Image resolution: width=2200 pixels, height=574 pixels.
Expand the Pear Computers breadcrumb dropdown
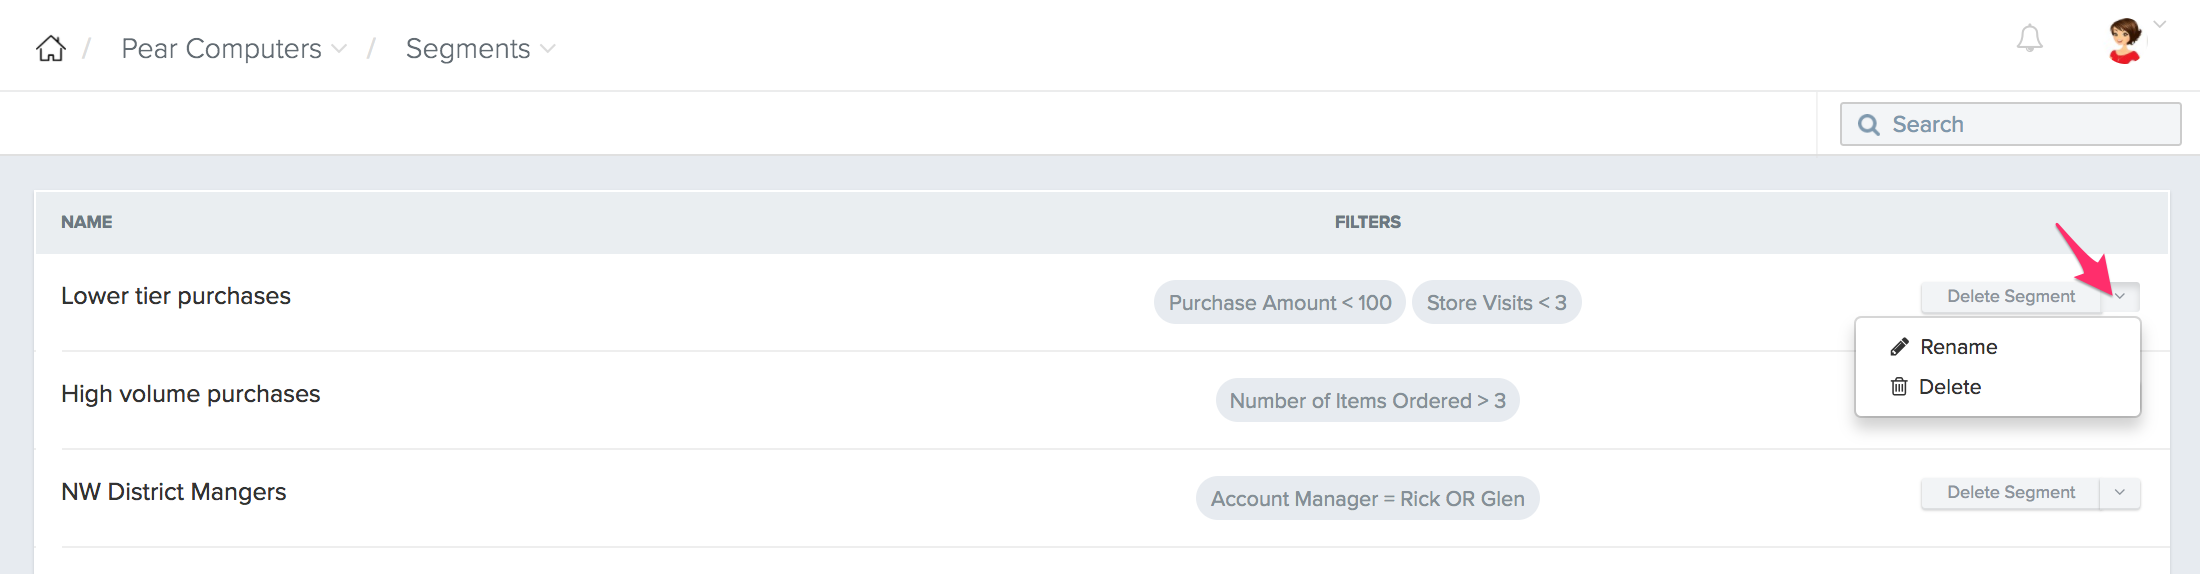pos(339,49)
